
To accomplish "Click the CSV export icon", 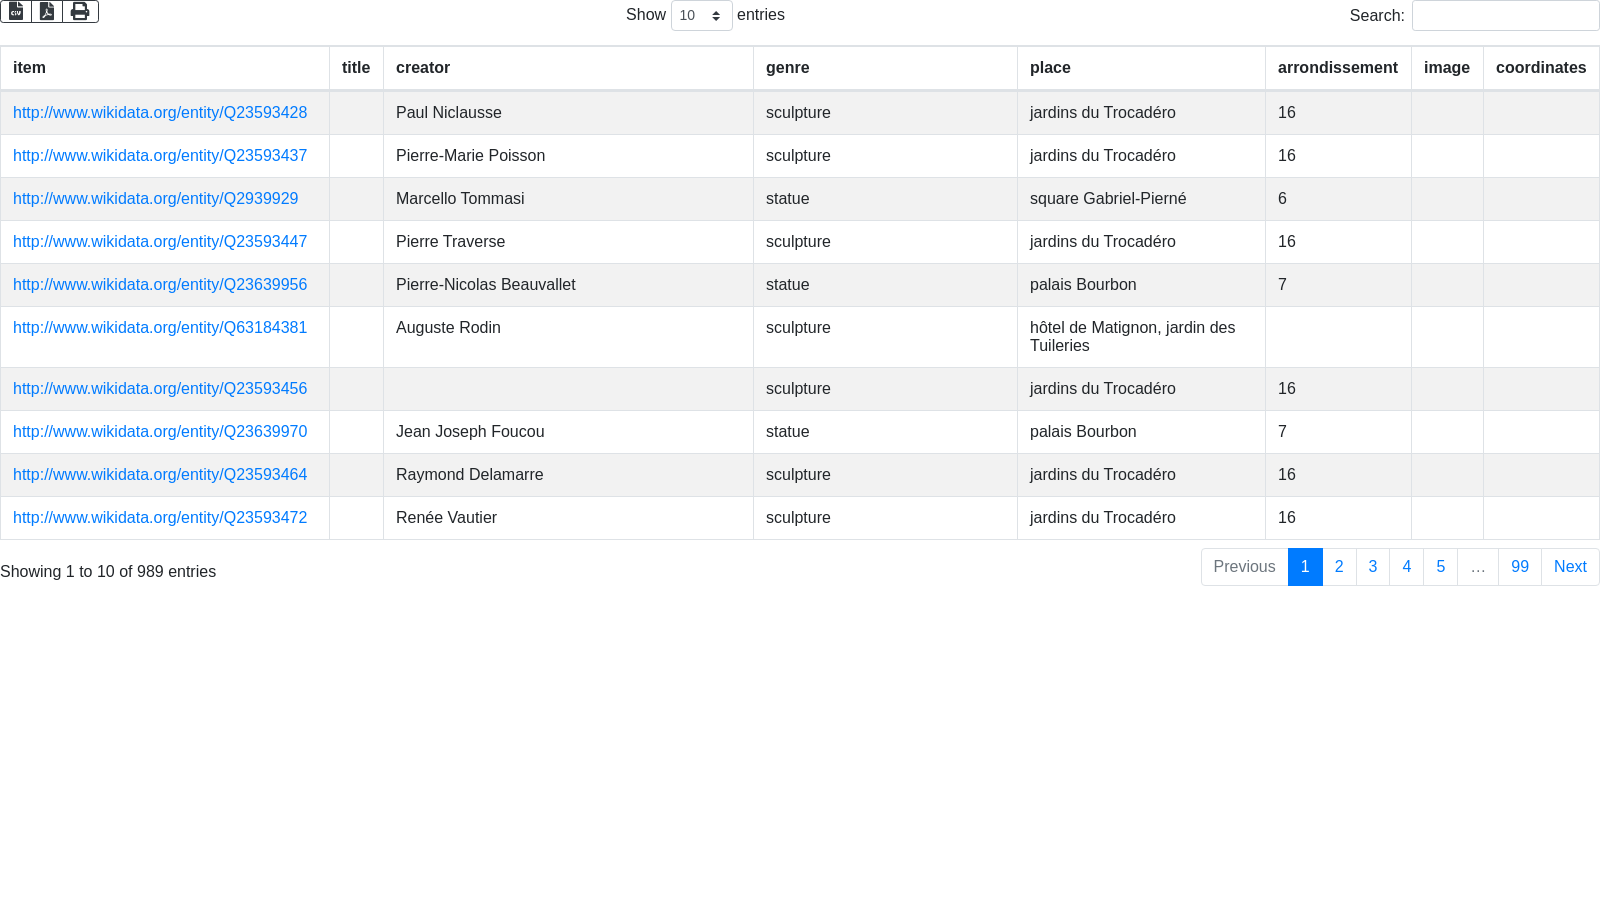I will (16, 11).
